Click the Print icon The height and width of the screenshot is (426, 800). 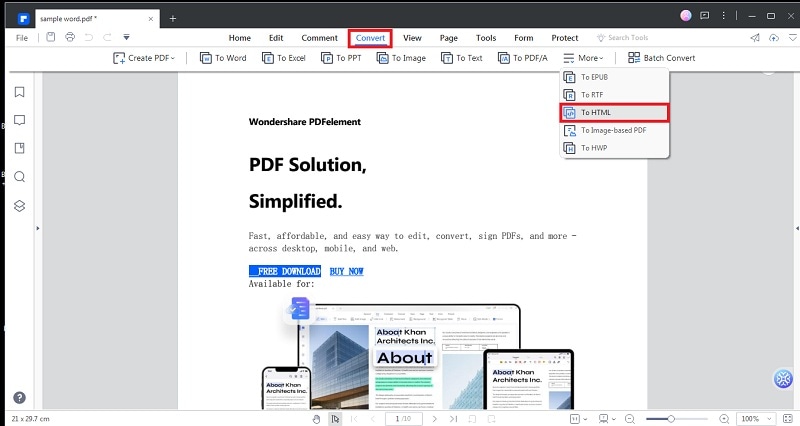[x=70, y=37]
